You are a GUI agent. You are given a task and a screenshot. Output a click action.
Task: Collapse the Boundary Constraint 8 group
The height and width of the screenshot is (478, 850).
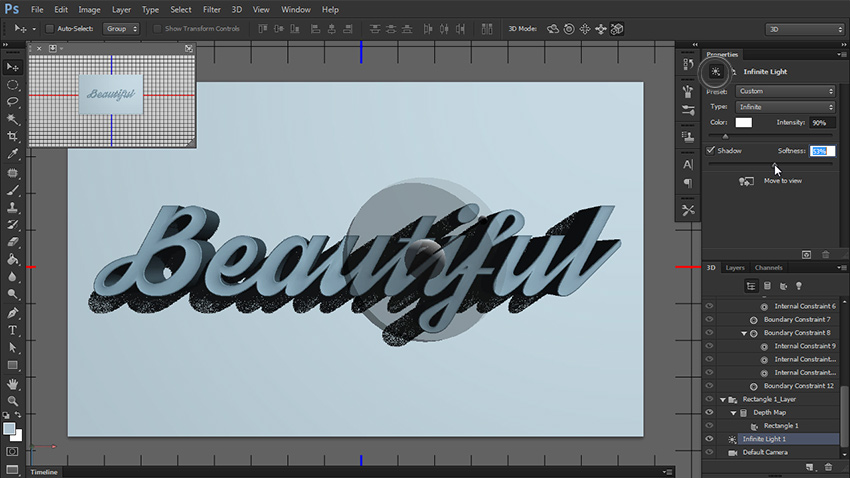point(744,333)
